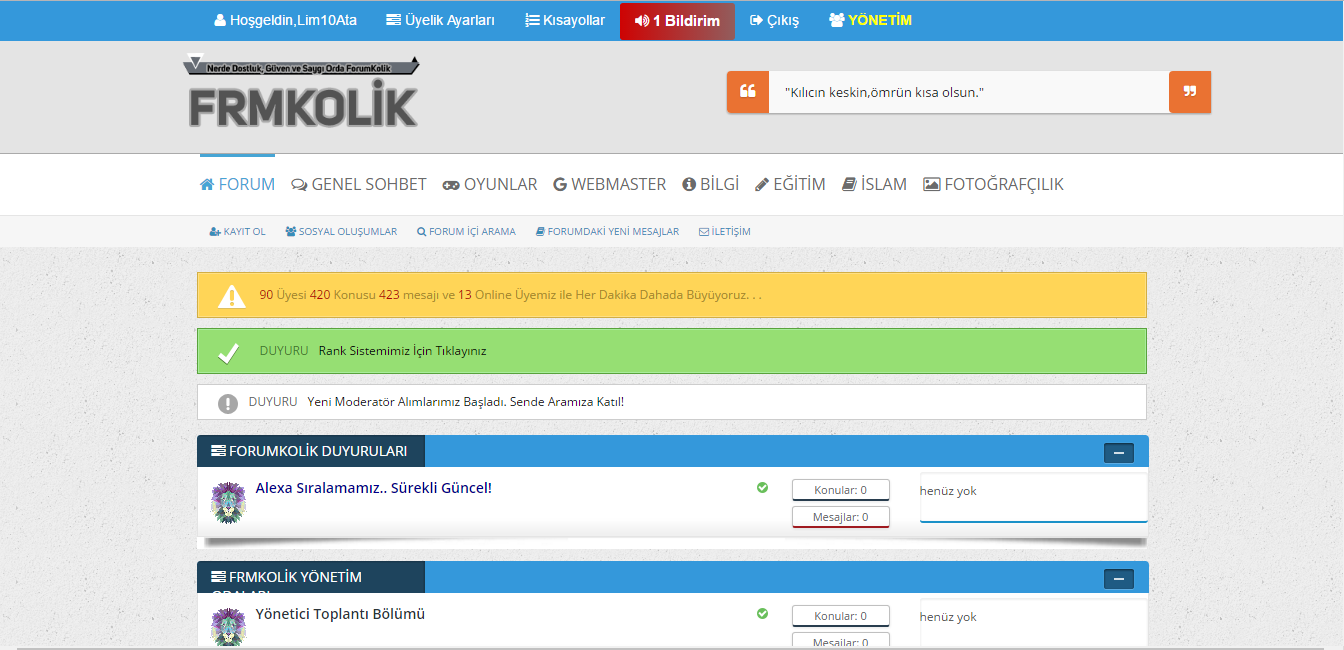Select the WEBMASTER tab
The height and width of the screenshot is (650, 1344).
[x=610, y=184]
